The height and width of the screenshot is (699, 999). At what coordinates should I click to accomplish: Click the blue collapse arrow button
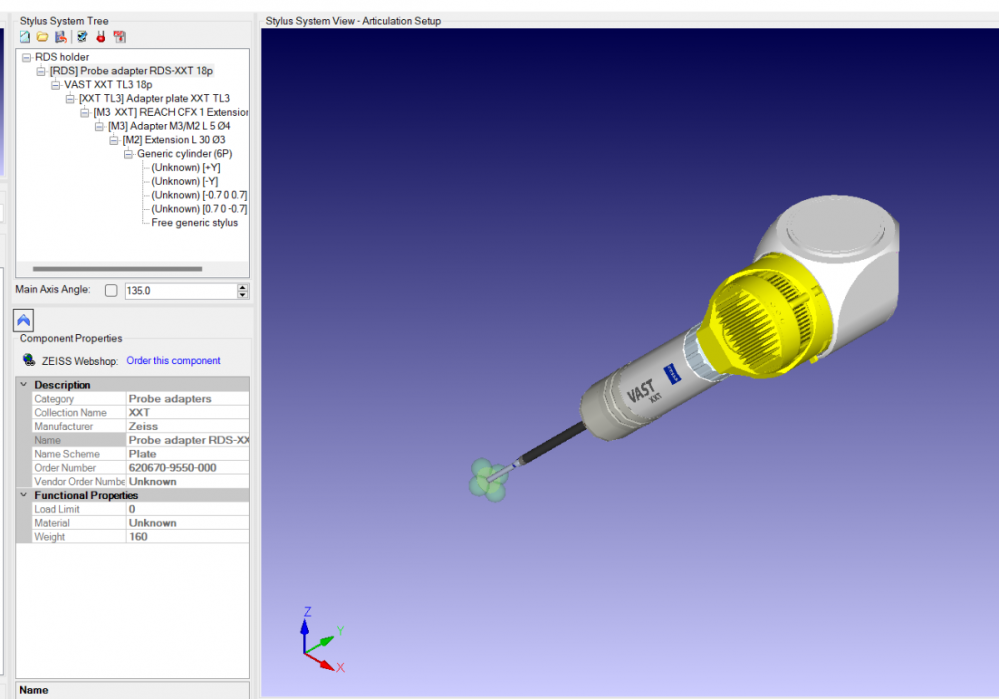click(24, 319)
